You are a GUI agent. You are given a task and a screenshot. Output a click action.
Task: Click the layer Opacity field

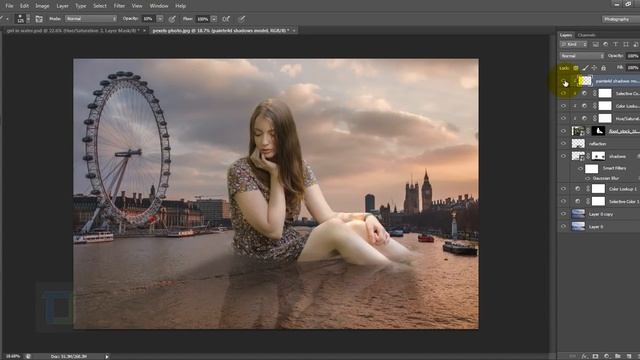point(633,56)
